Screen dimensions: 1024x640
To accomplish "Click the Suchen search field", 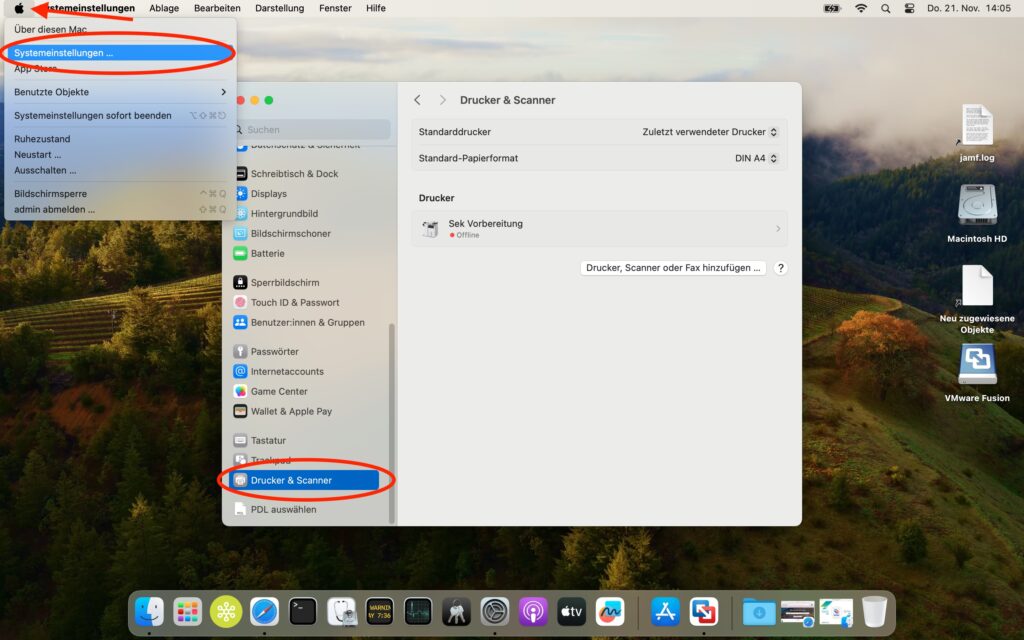I will coord(315,130).
